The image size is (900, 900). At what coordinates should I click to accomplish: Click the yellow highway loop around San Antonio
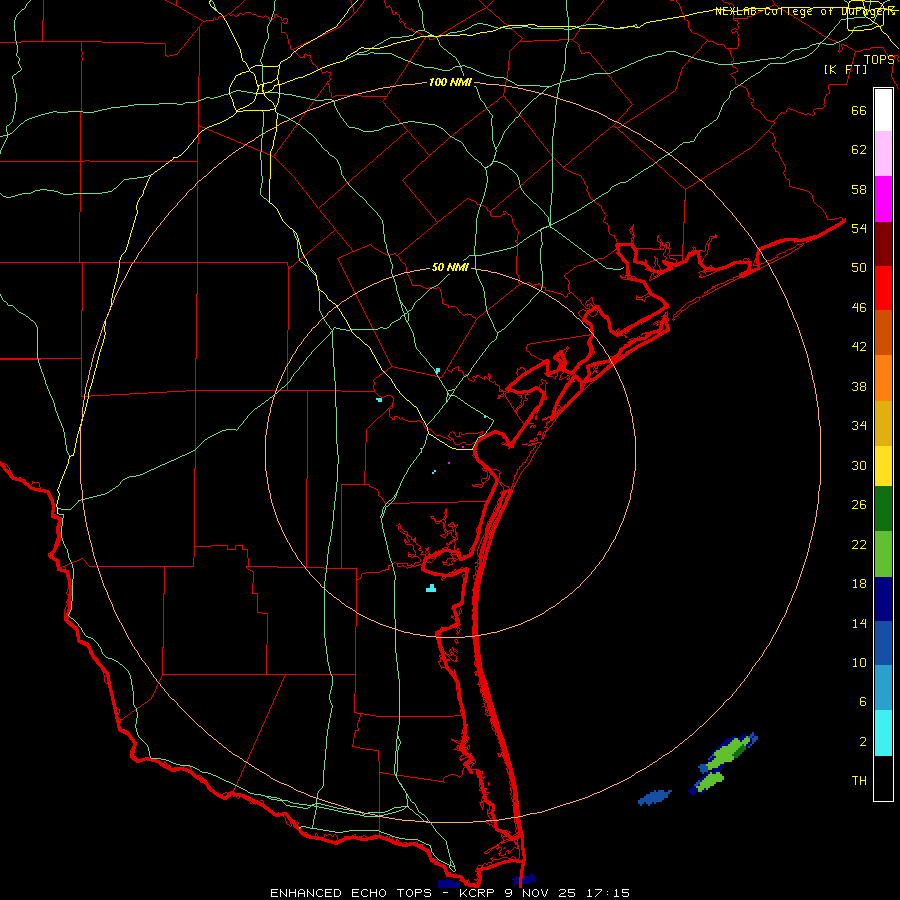[254, 88]
